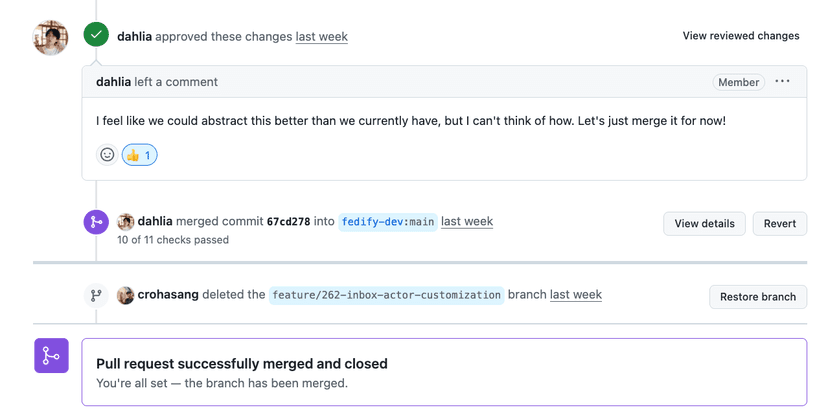Open commit 67cd278 link
The width and height of the screenshot is (828, 417).
click(x=288, y=222)
